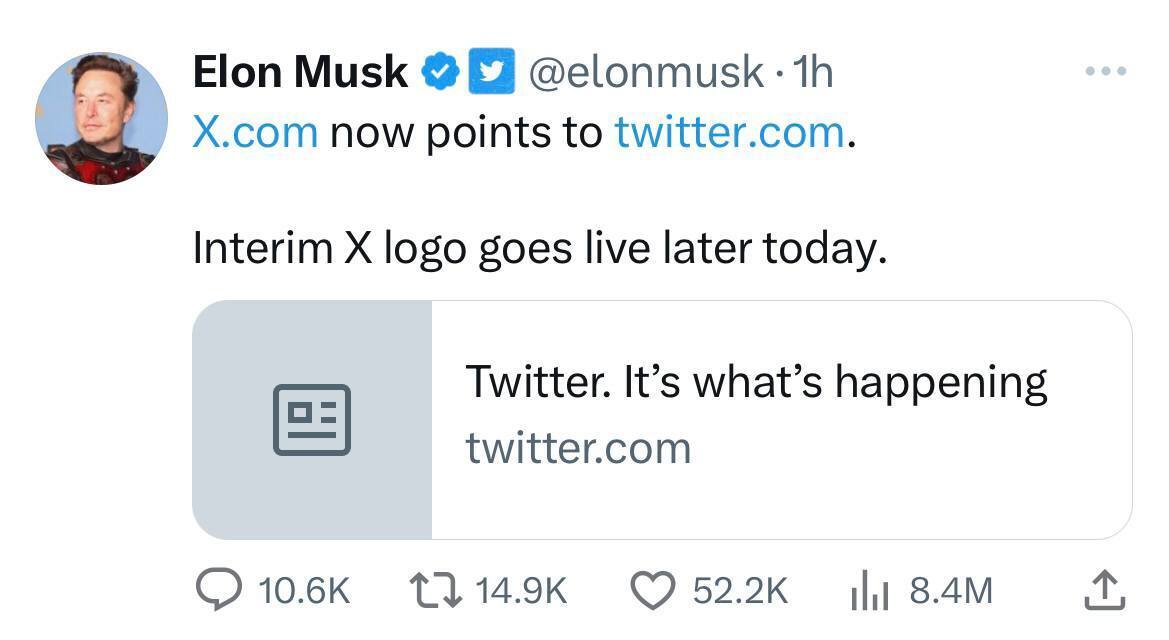Open the three-dot more options menu

[x=1107, y=72]
